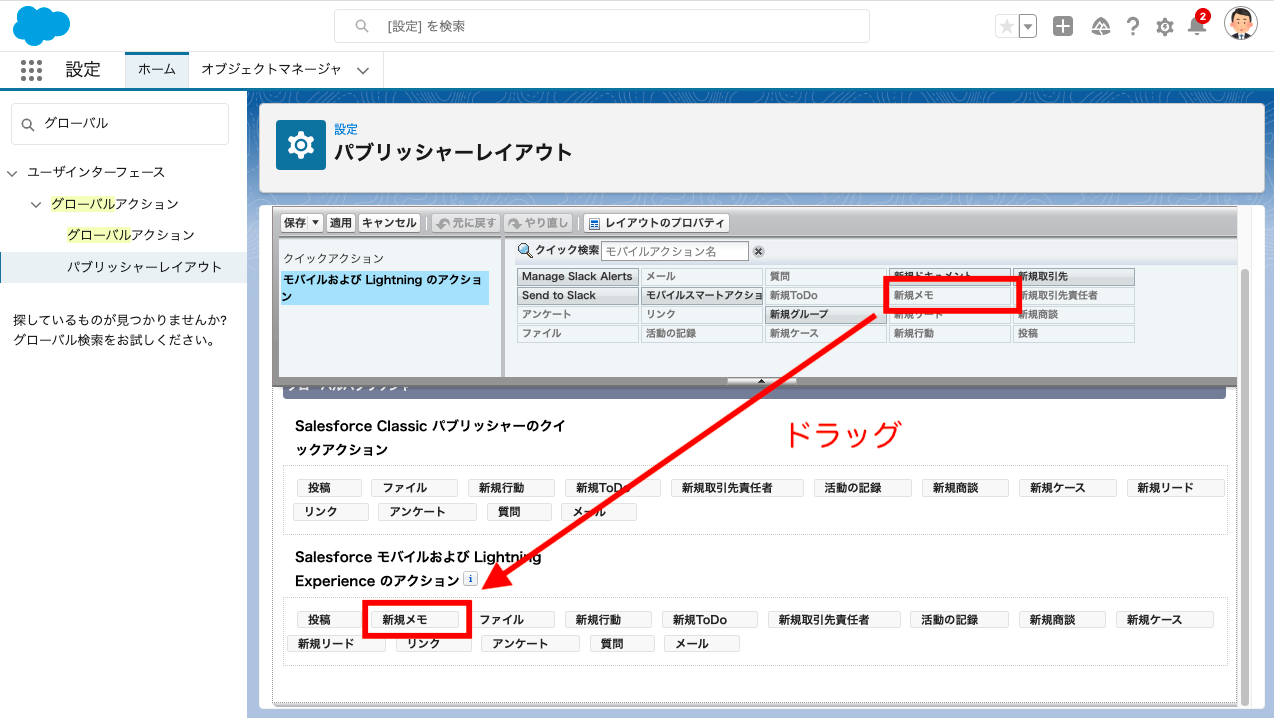The height and width of the screenshot is (718, 1274).
Task: Click the quick search magnifier icon in the palette
Action: (525, 250)
